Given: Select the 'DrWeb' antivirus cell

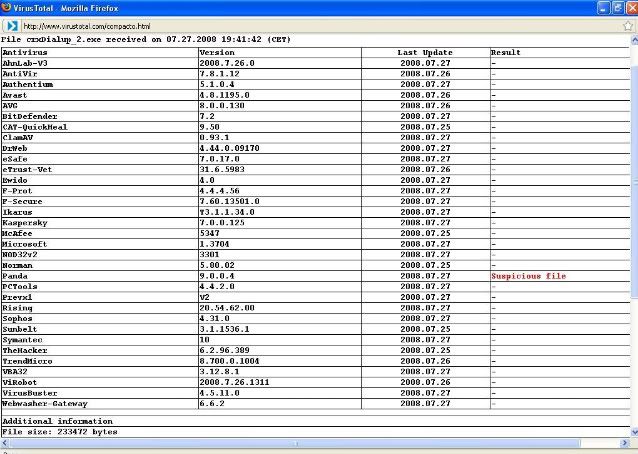Looking at the screenshot, I should point(100,148).
